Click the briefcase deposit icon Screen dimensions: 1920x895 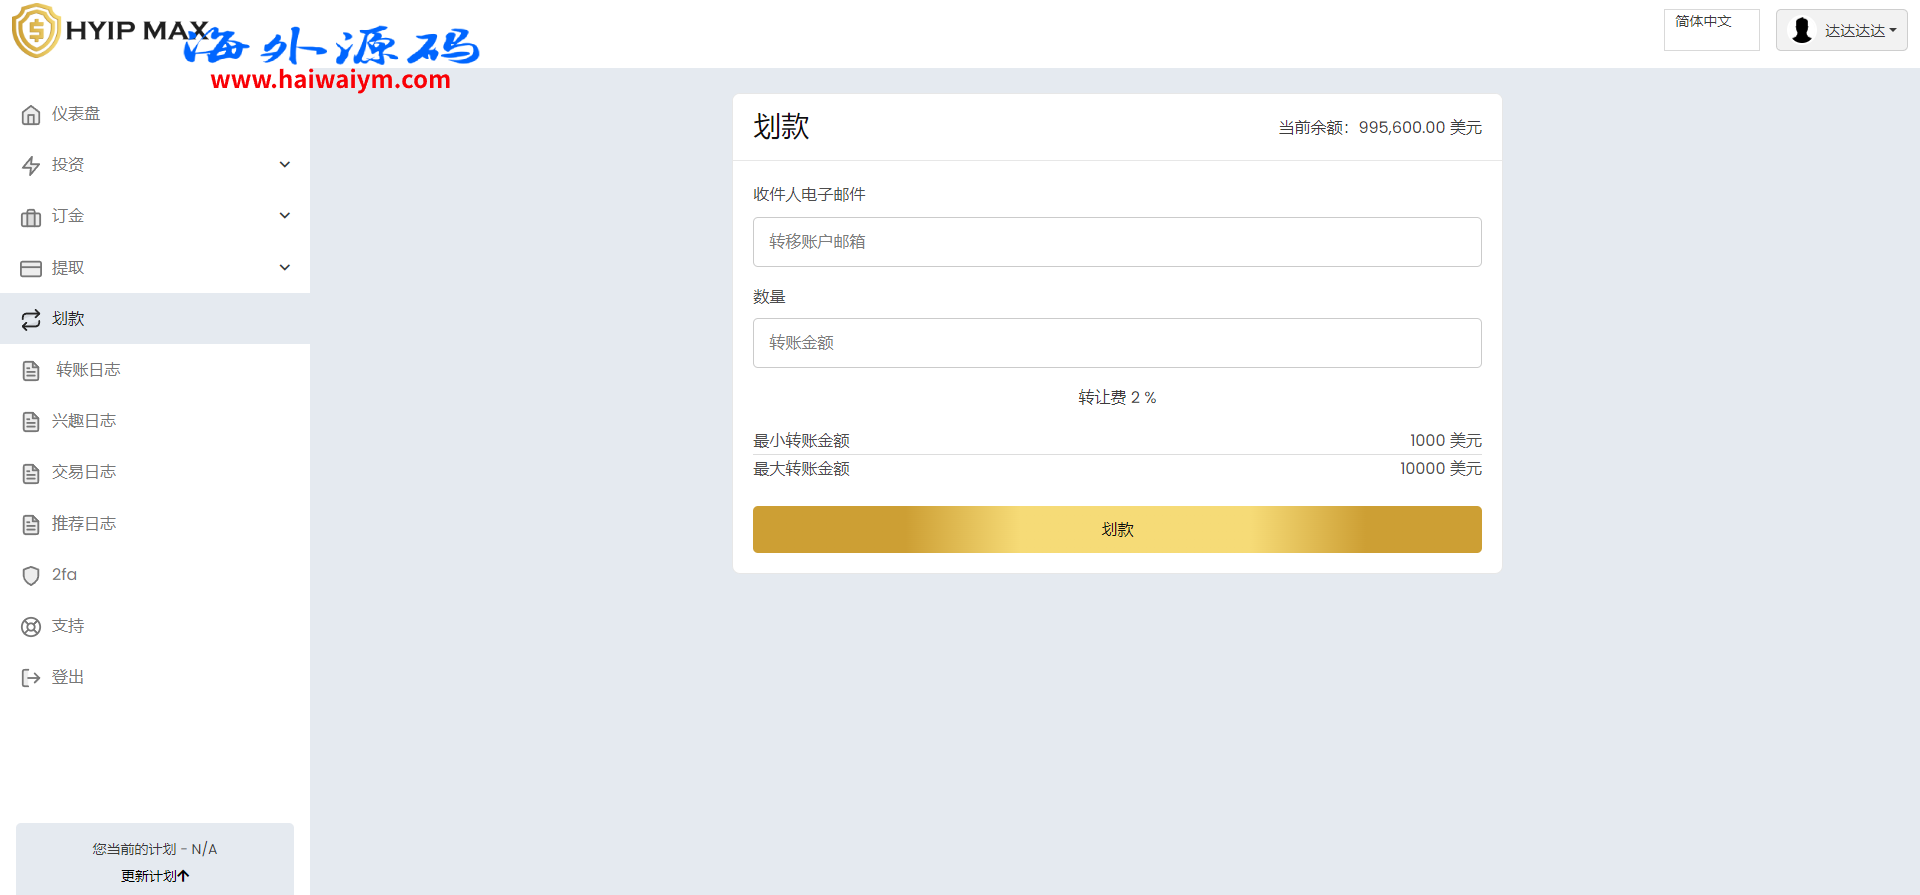[x=31, y=217]
